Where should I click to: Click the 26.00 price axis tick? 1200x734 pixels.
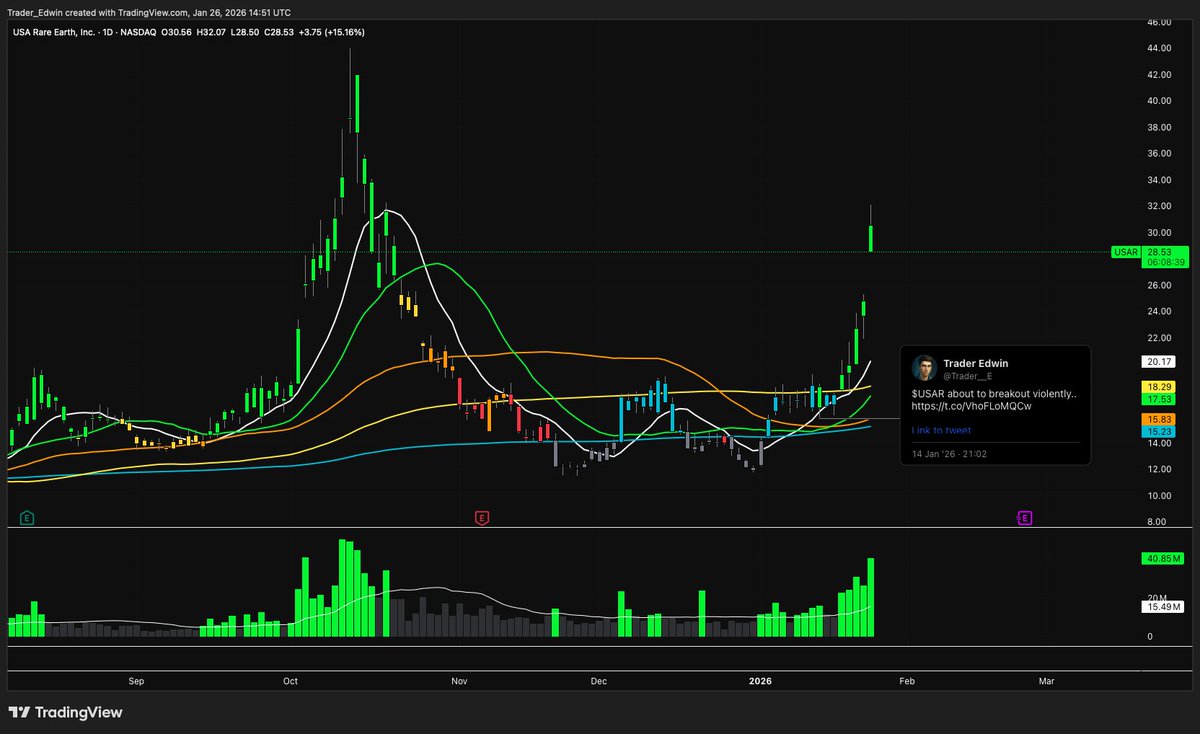pyautogui.click(x=1159, y=285)
